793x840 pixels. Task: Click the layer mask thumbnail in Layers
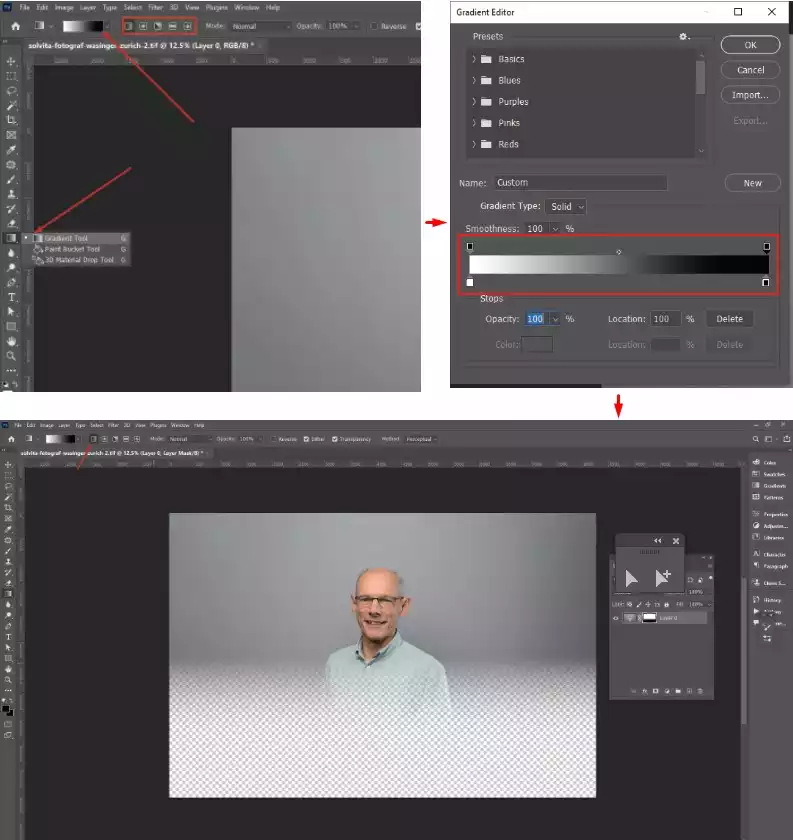(649, 618)
